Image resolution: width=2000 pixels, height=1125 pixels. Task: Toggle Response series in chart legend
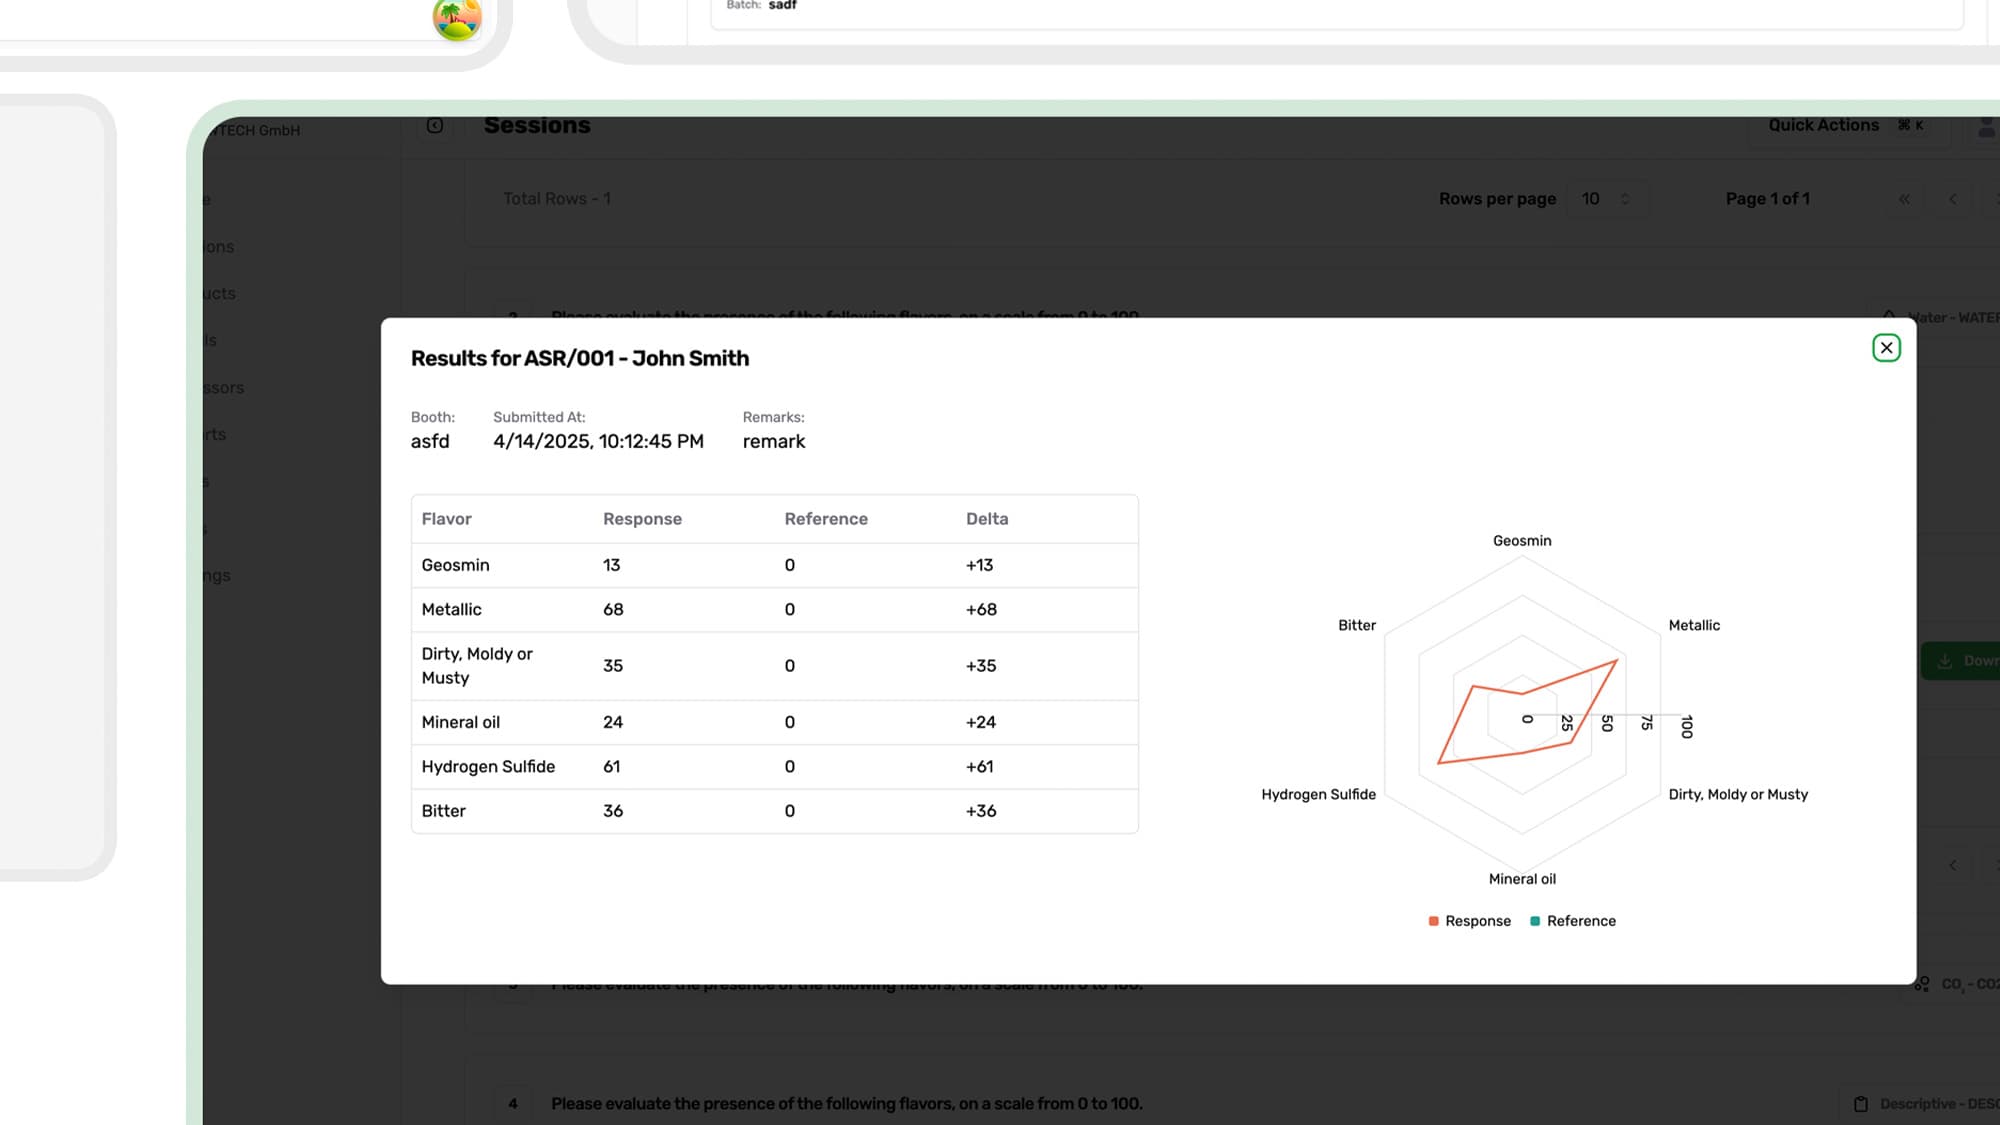(1477, 921)
